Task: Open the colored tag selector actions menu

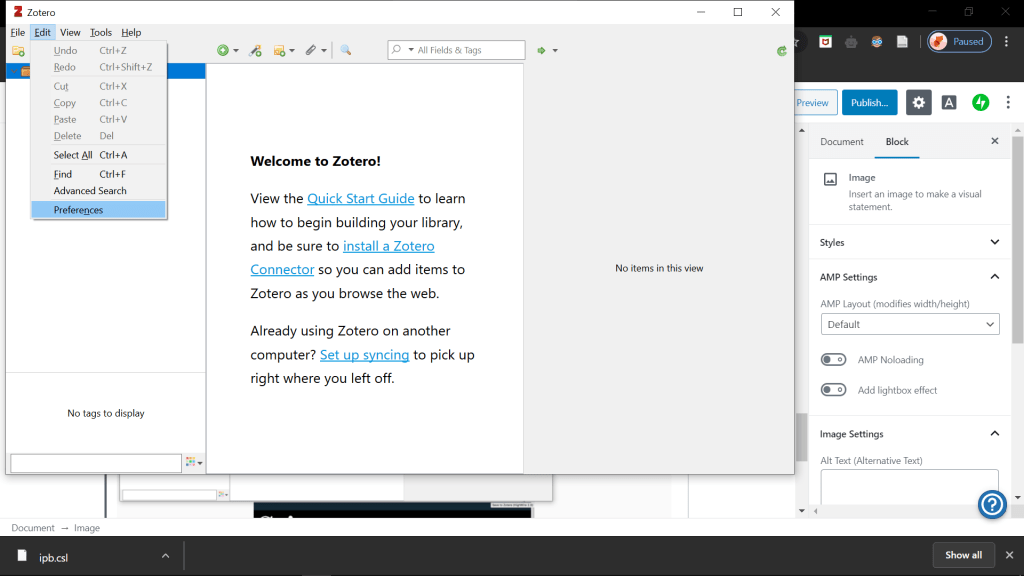Action: point(193,463)
